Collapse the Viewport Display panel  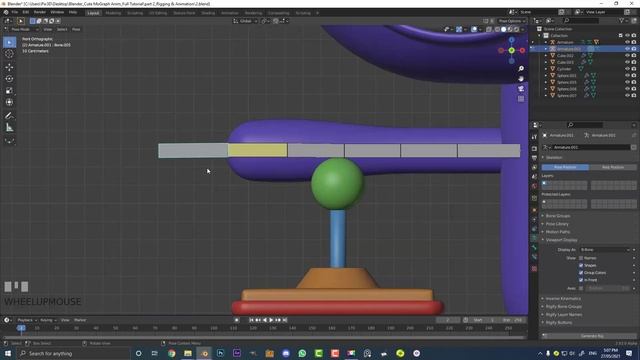tap(561, 240)
